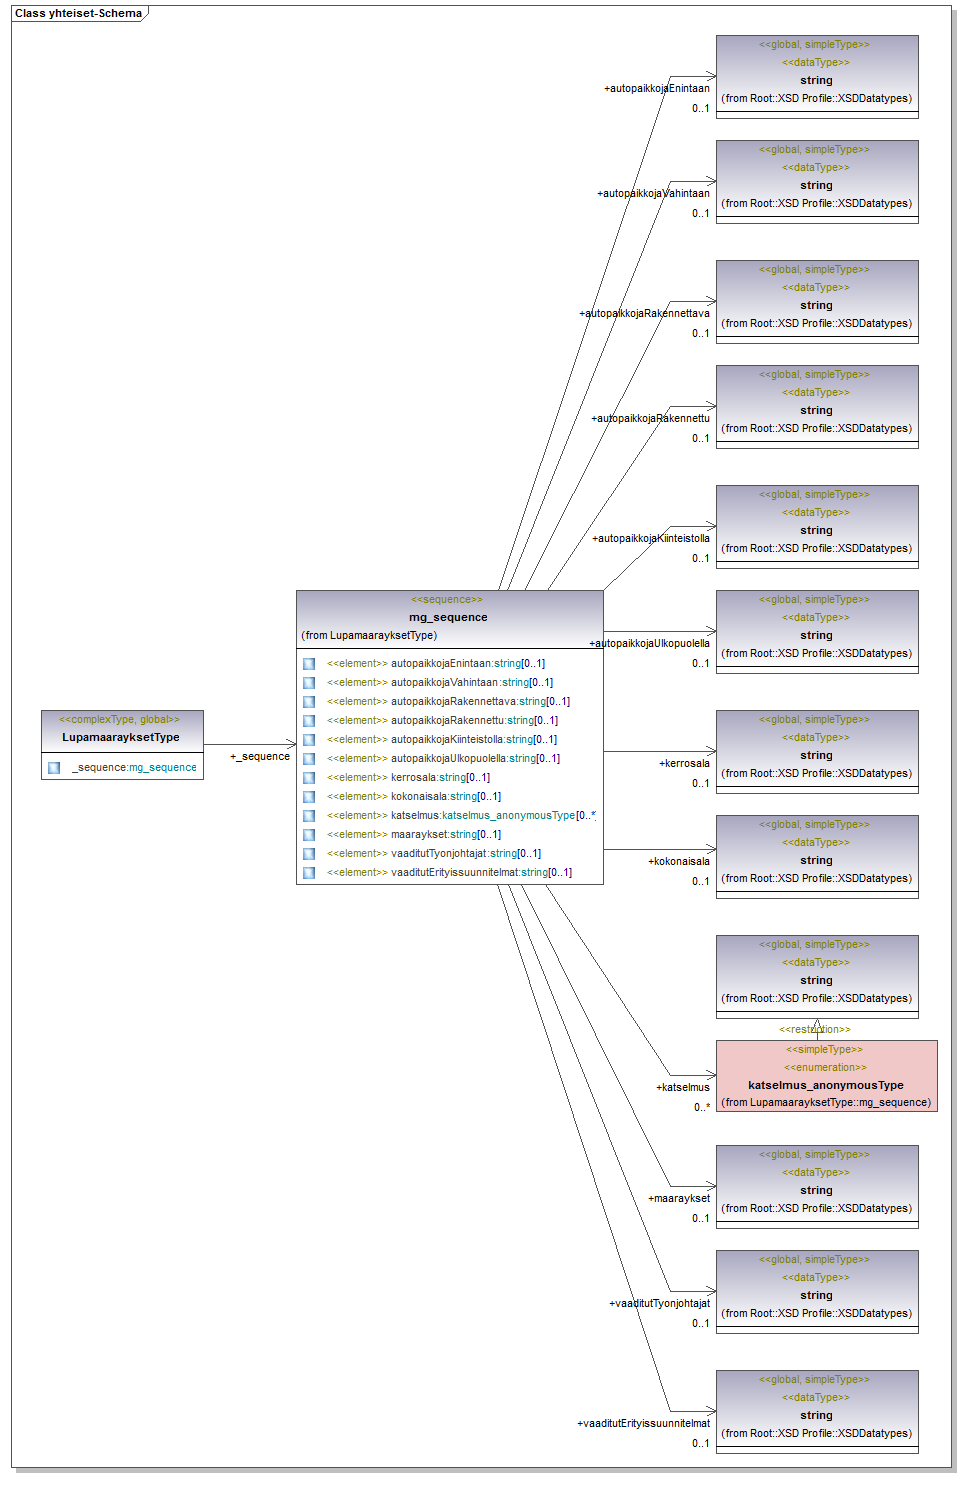Select the autopaikkojaKiinteistolla:string element text
This screenshot has width=978, height=1488.
pyautogui.click(x=473, y=740)
